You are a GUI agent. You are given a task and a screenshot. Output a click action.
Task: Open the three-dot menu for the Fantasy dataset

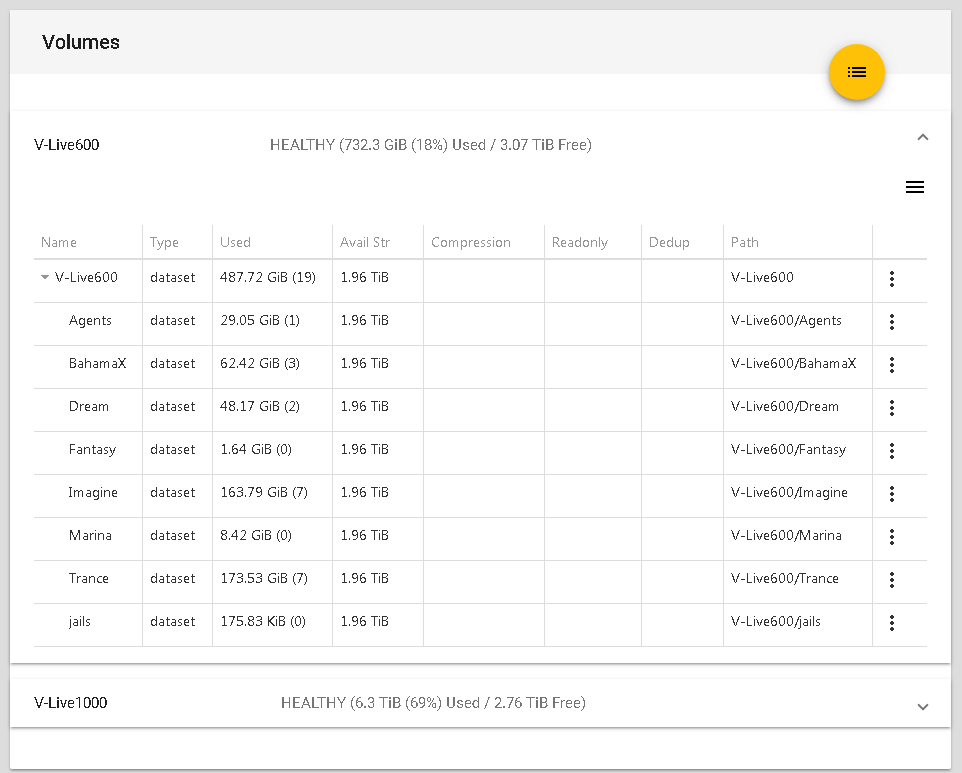point(892,451)
